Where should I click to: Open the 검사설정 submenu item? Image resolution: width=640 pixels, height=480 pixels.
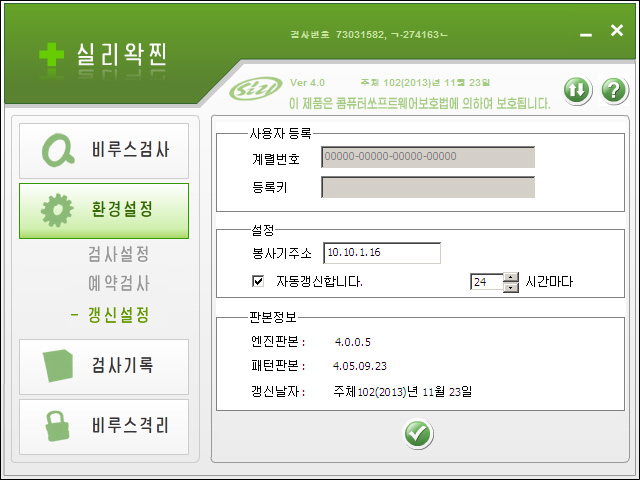(118, 254)
